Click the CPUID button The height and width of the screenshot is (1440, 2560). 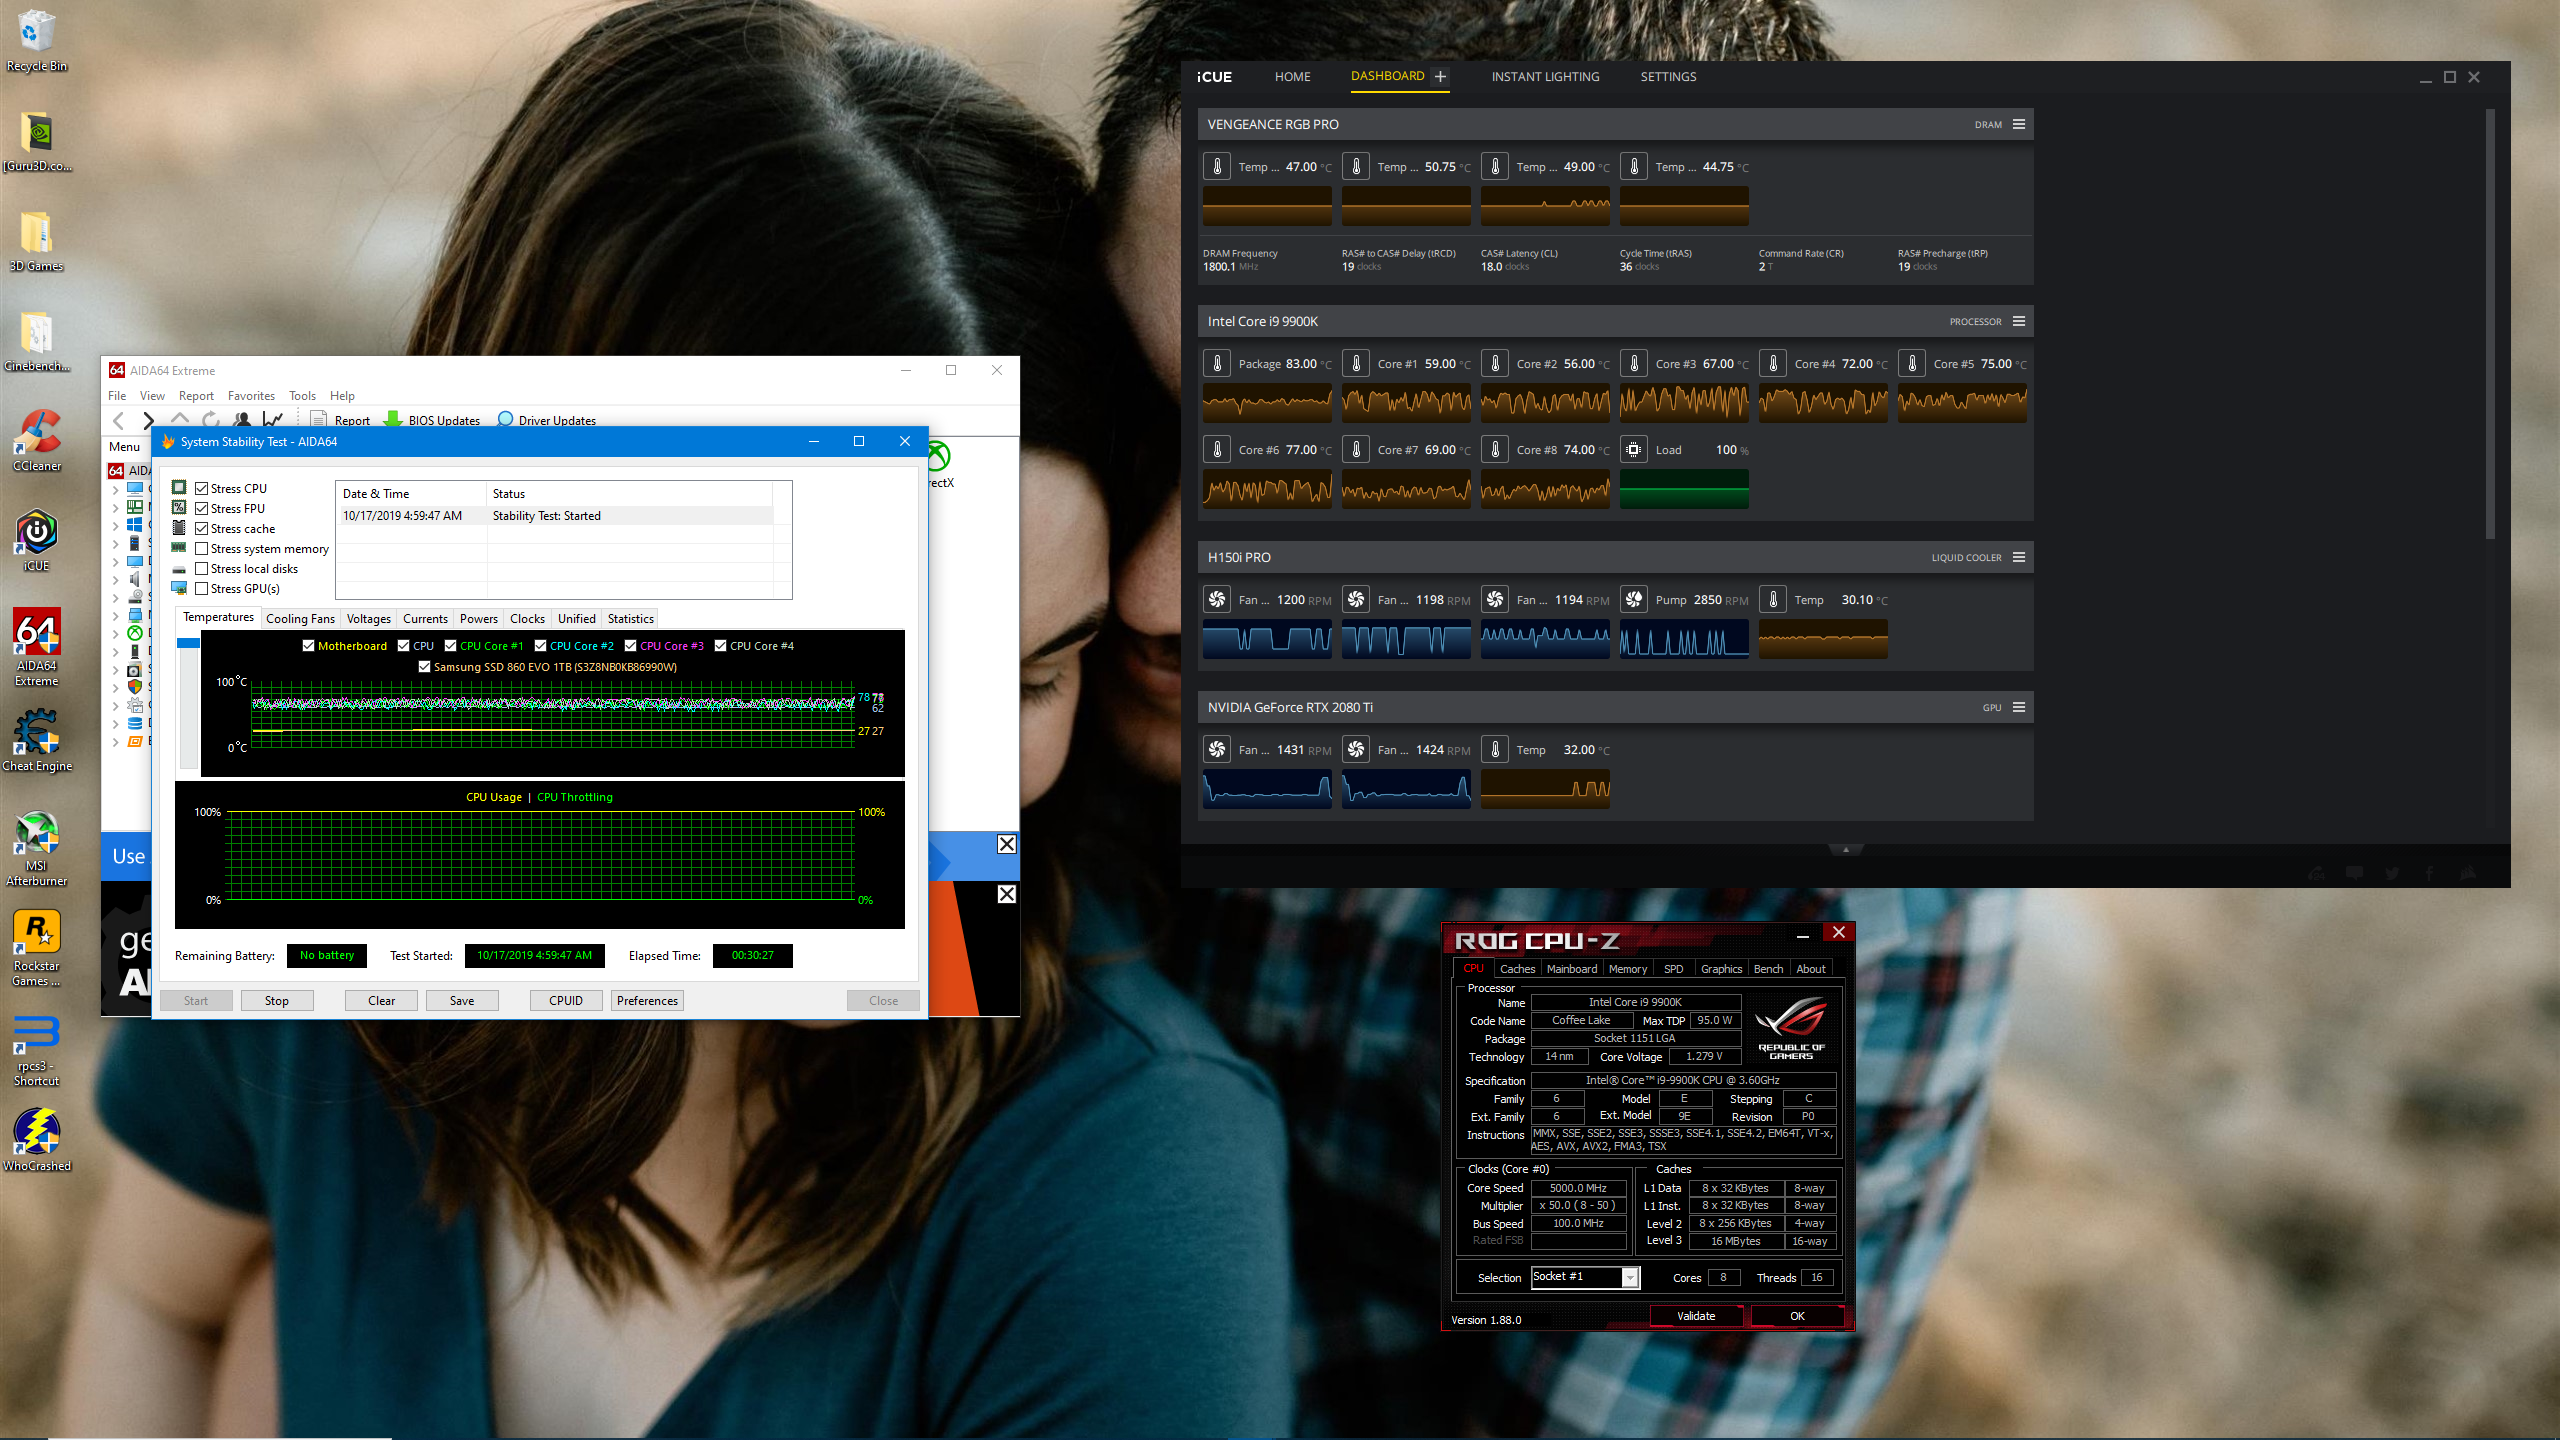pos(566,1000)
